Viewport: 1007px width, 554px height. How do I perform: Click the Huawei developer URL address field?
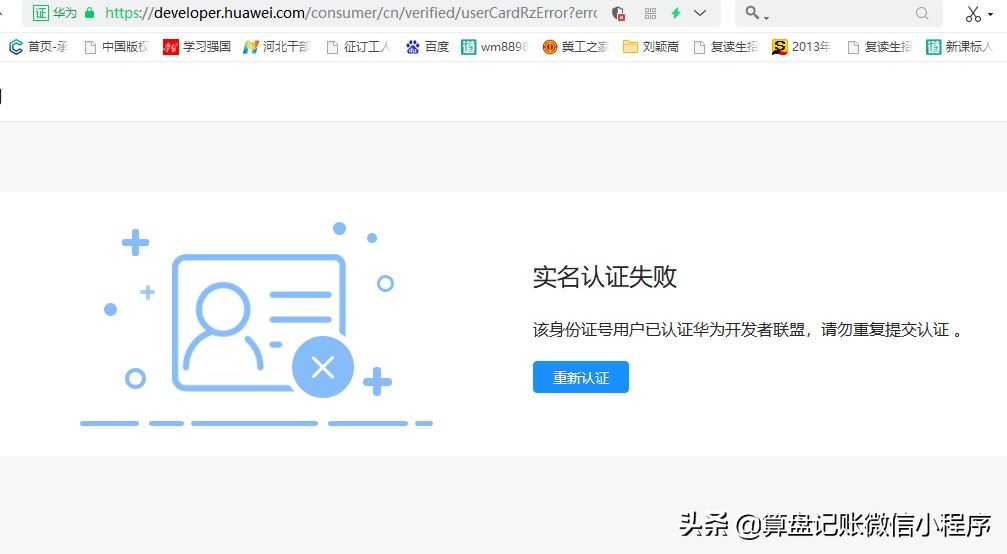[x=351, y=13]
